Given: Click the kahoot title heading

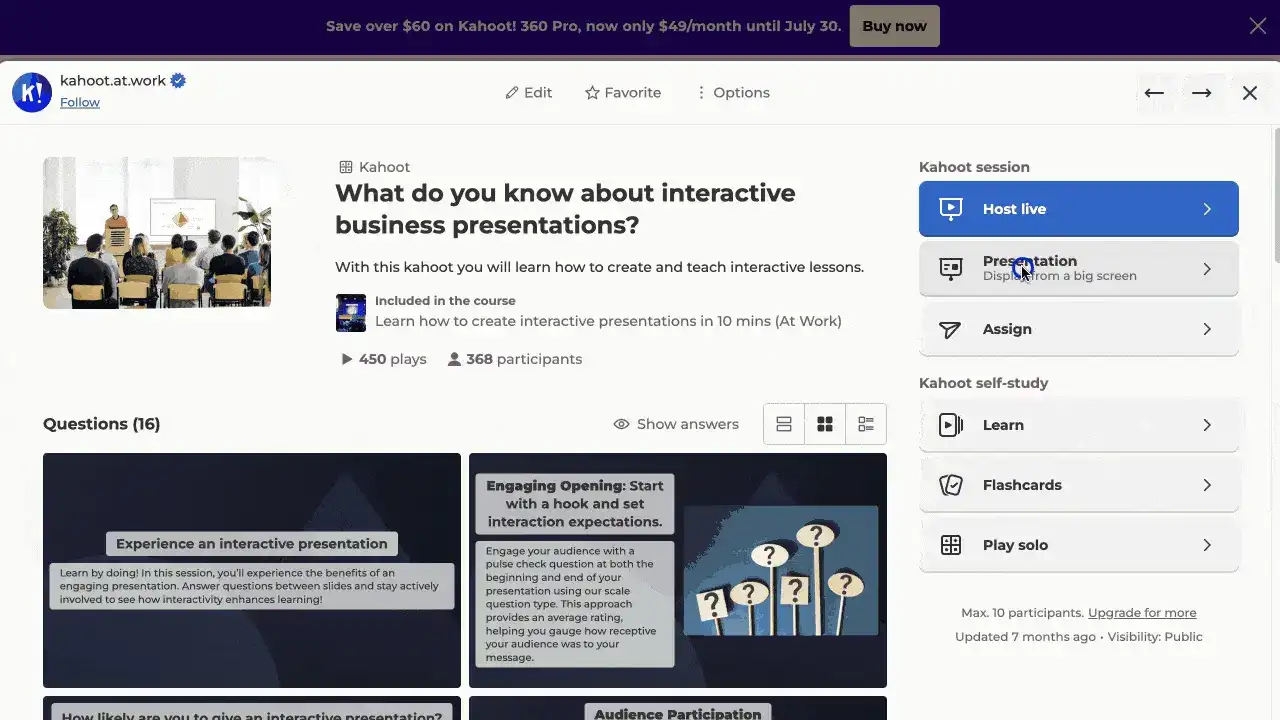Looking at the screenshot, I should click(x=565, y=209).
